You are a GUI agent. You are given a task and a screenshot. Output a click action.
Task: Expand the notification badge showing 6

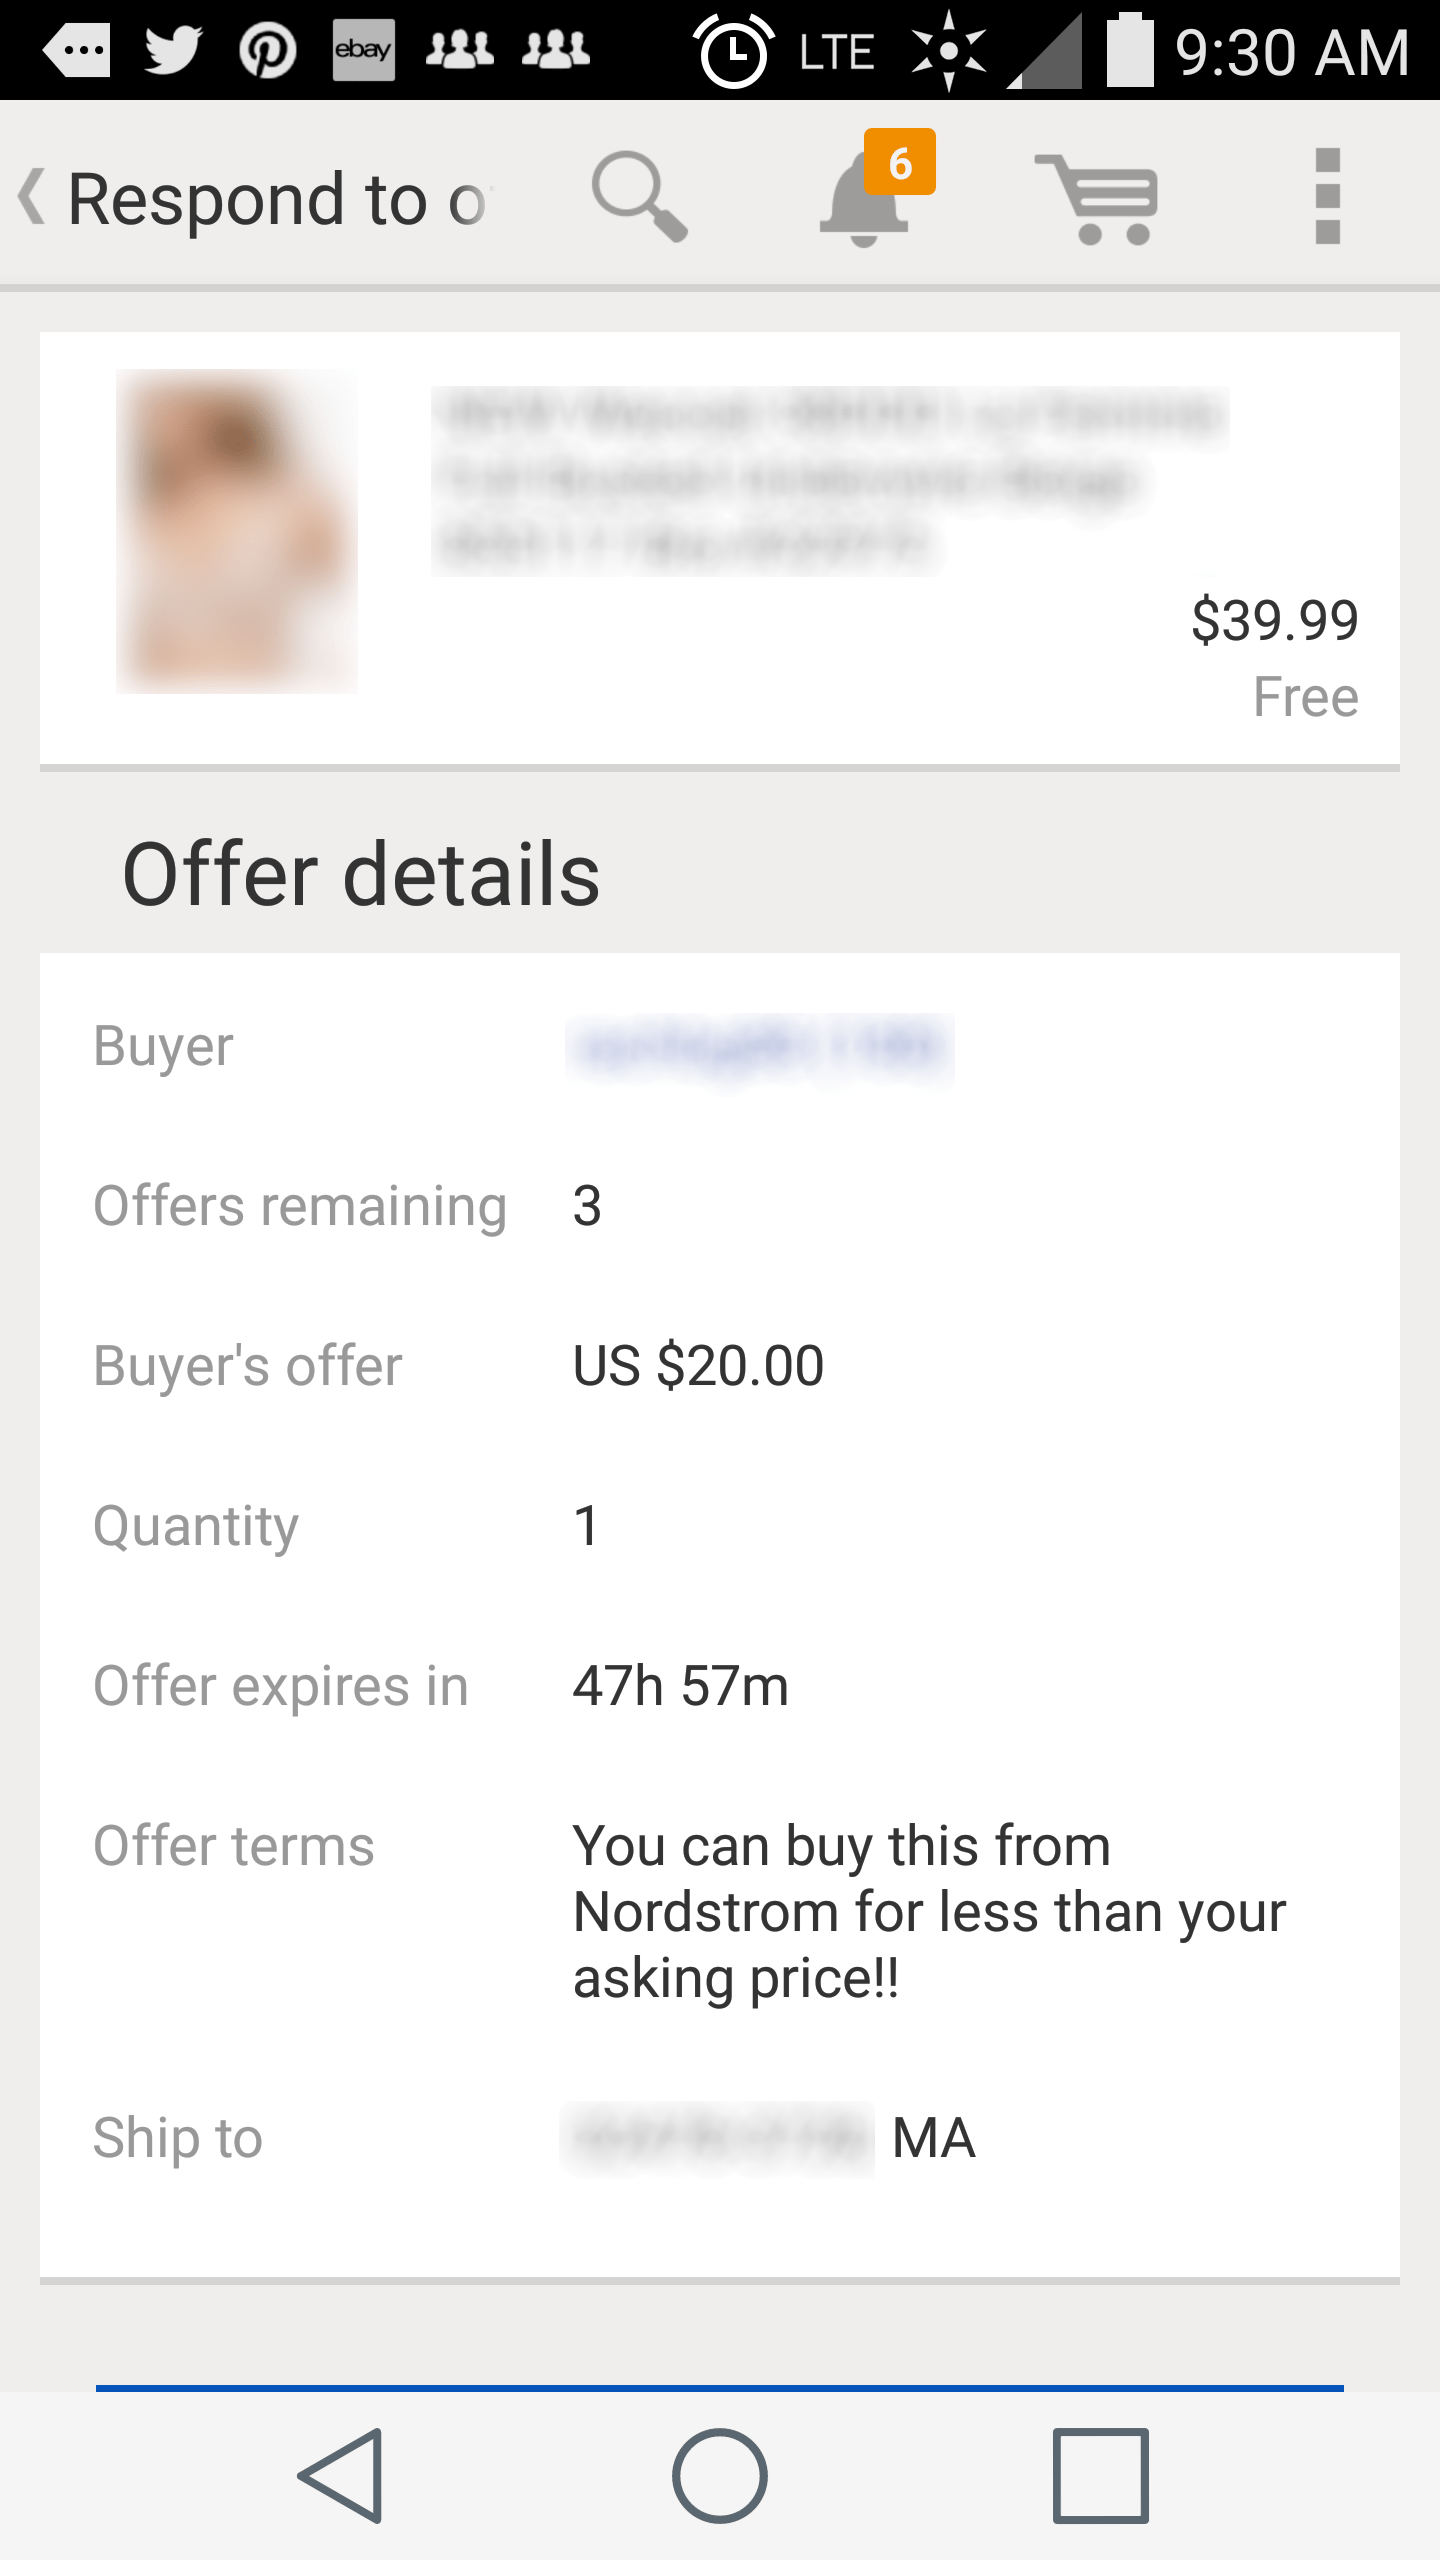[x=901, y=163]
